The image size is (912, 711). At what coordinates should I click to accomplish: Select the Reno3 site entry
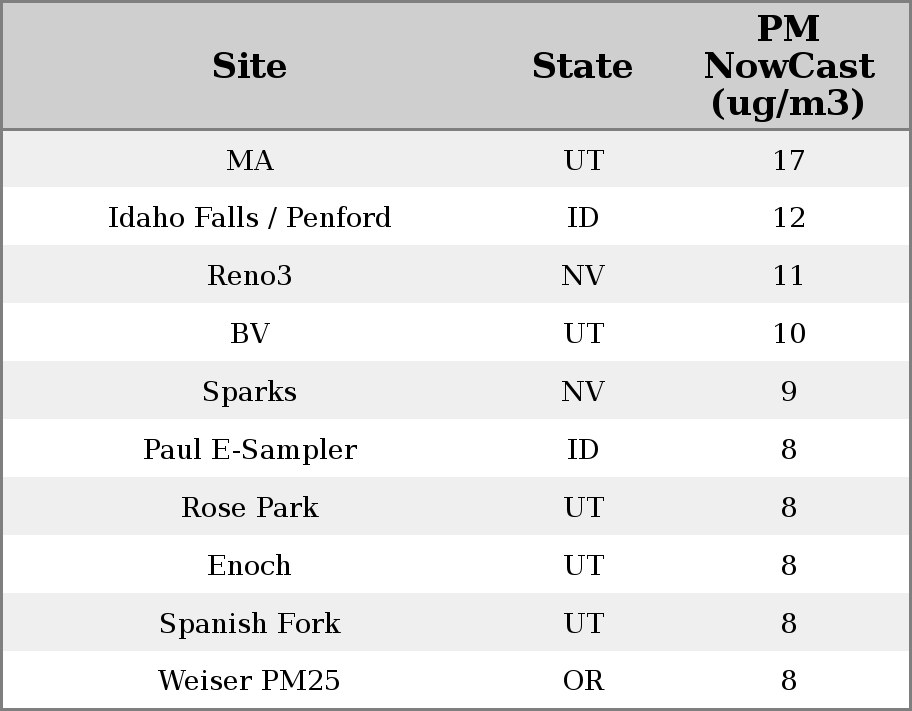click(x=249, y=276)
